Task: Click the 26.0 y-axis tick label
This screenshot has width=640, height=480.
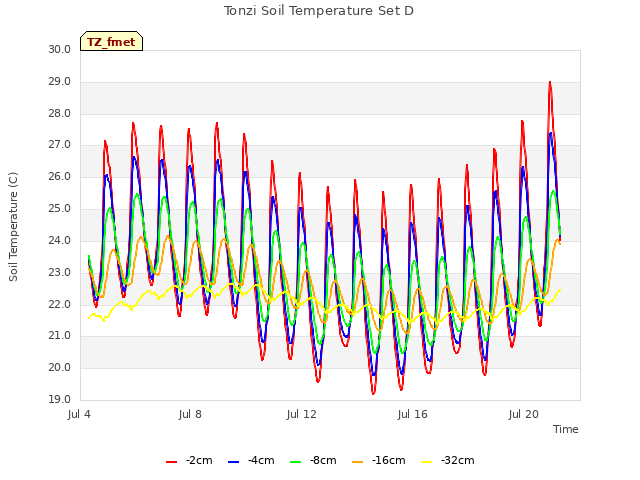Action: 60,177
